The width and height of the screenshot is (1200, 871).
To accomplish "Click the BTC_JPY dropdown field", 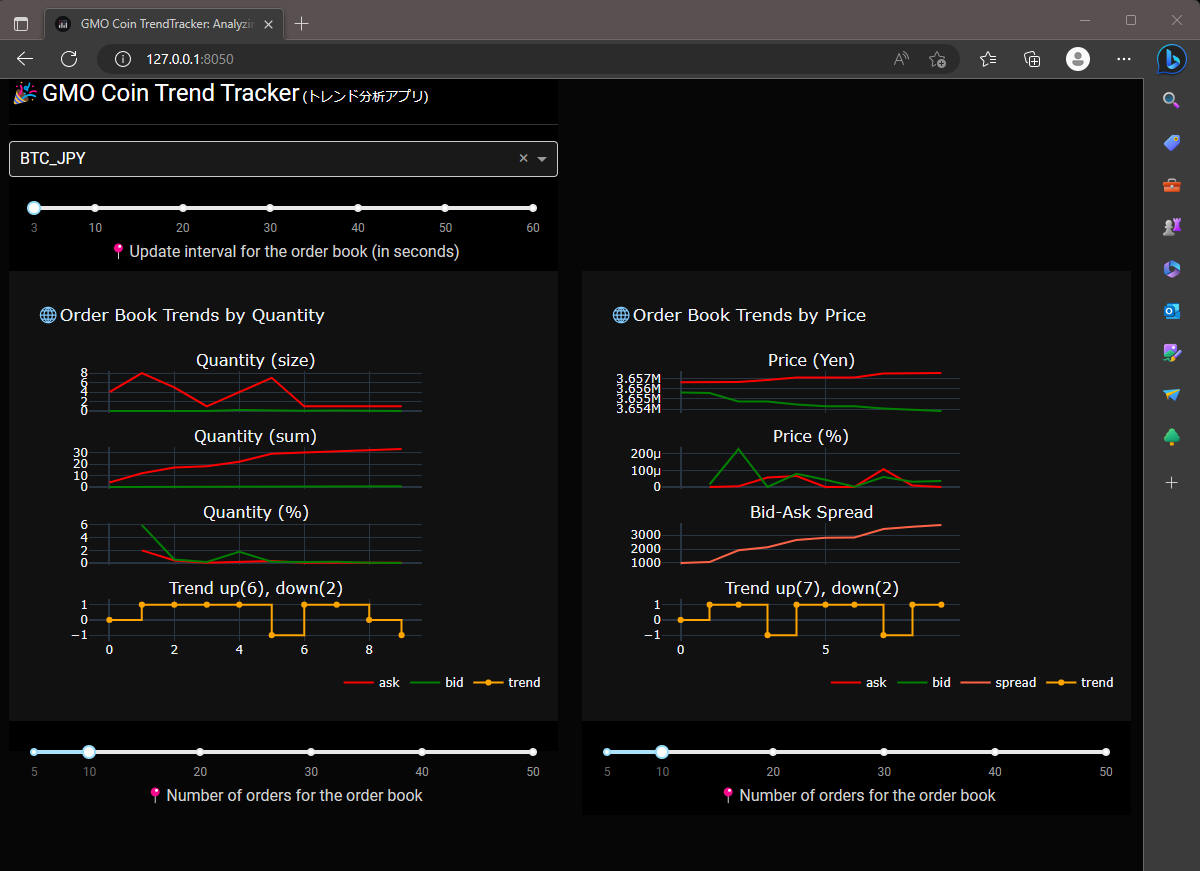I will tap(283, 159).
